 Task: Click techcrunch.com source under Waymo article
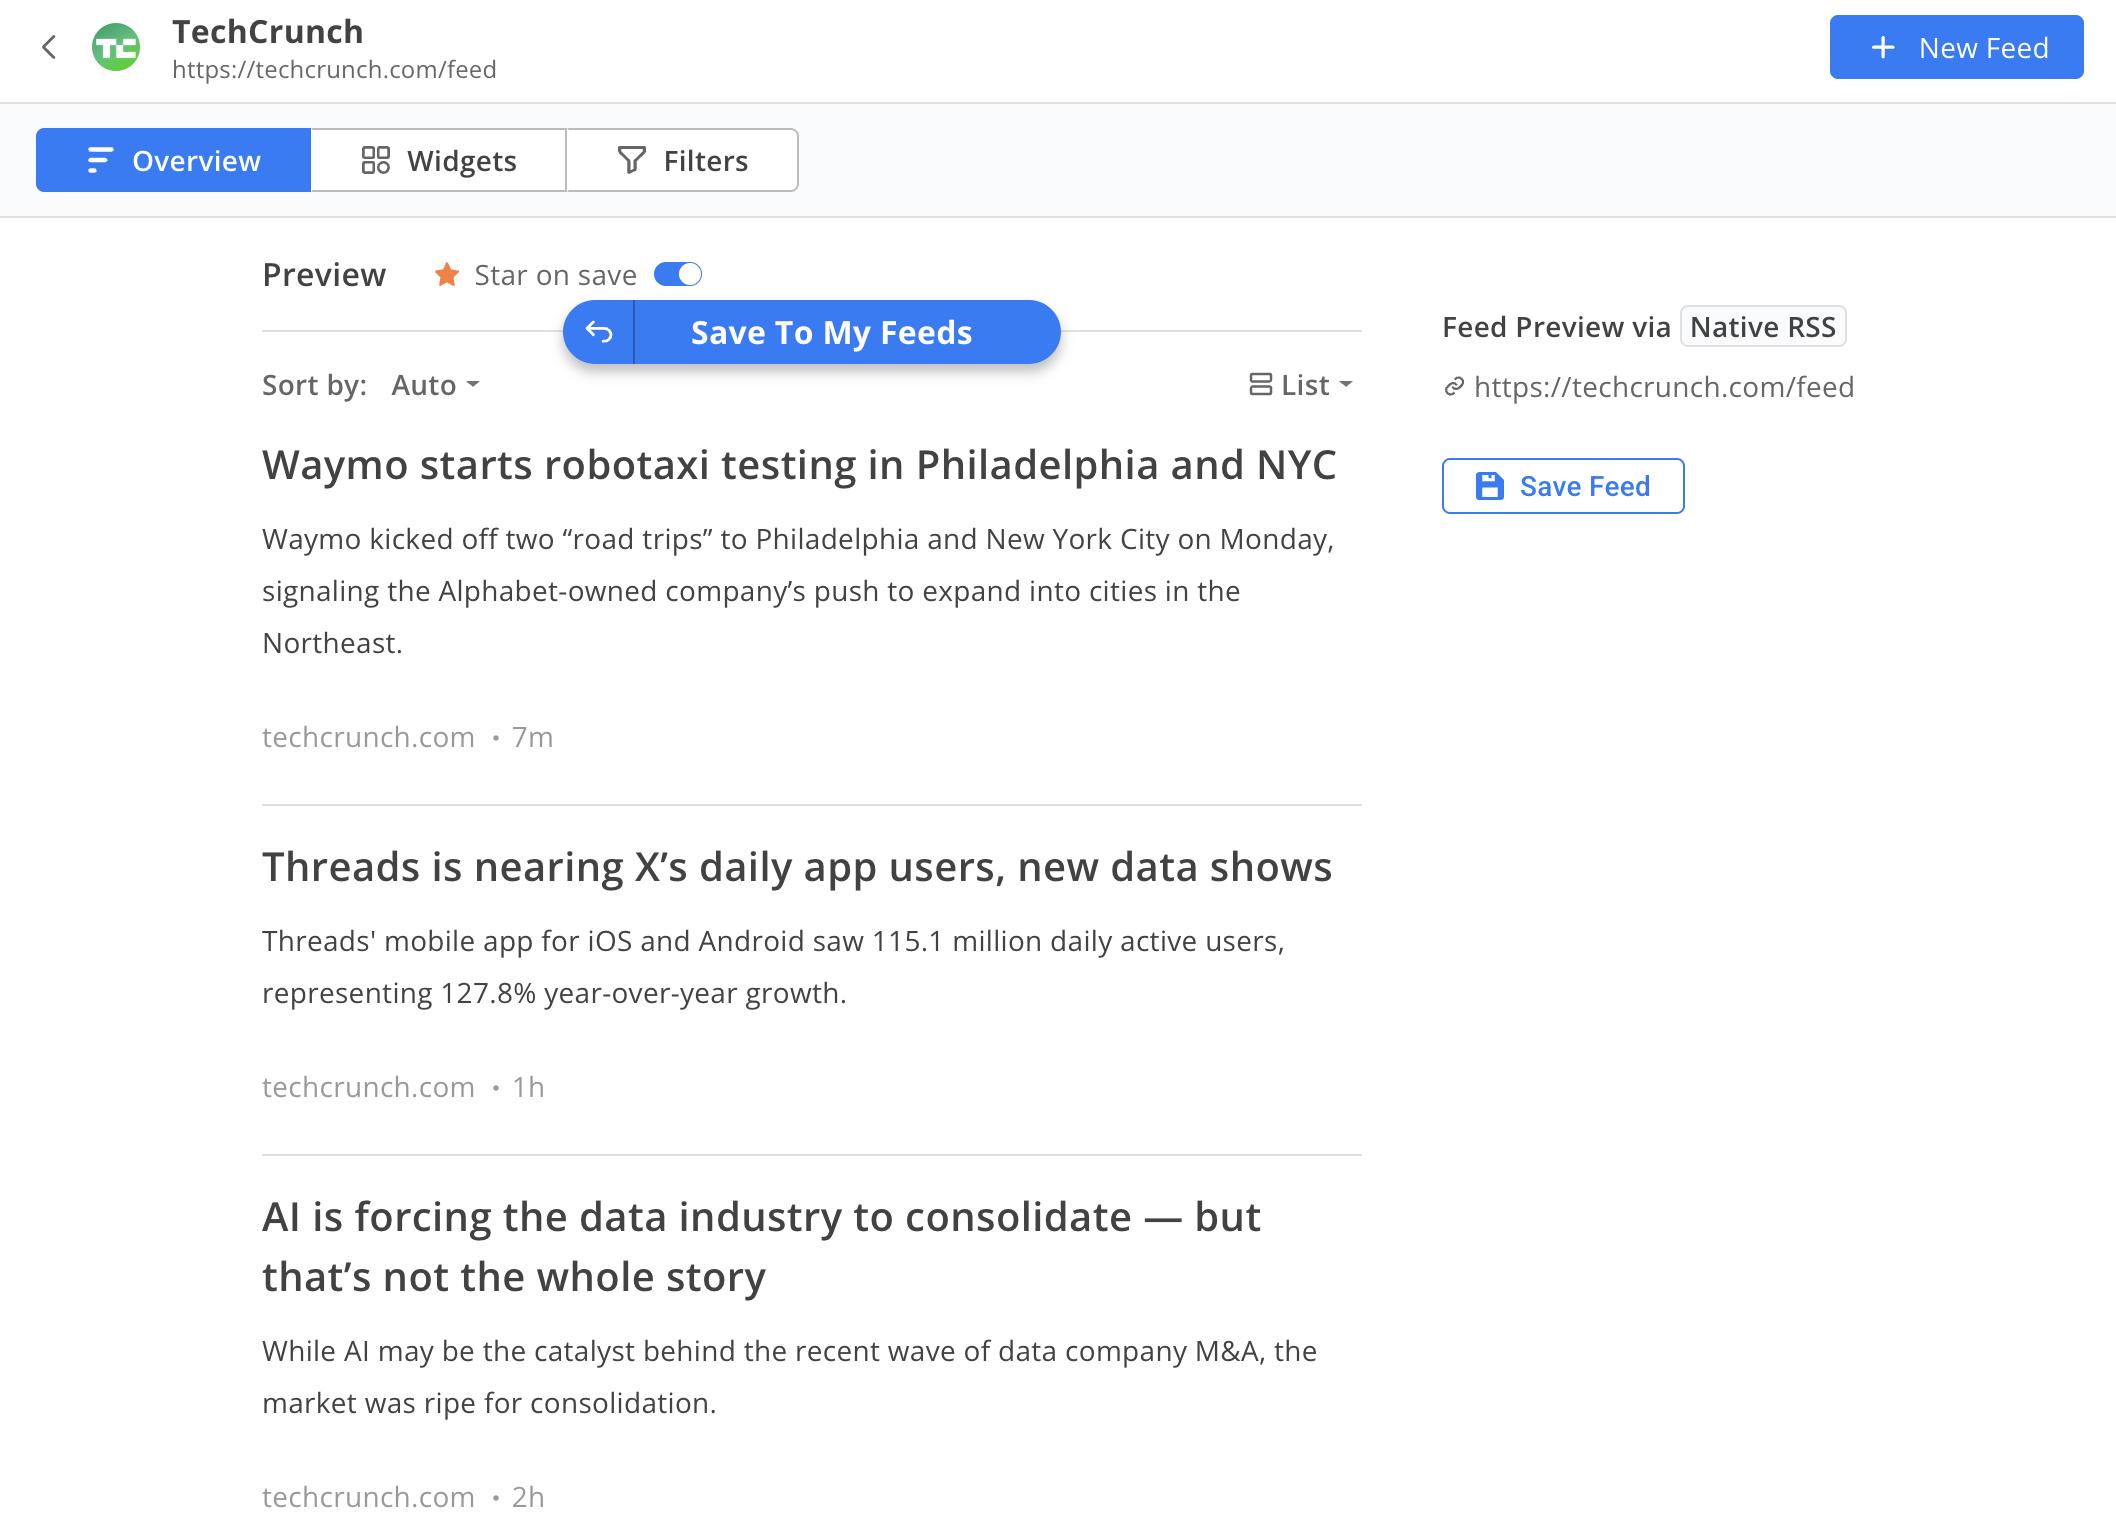click(x=368, y=737)
